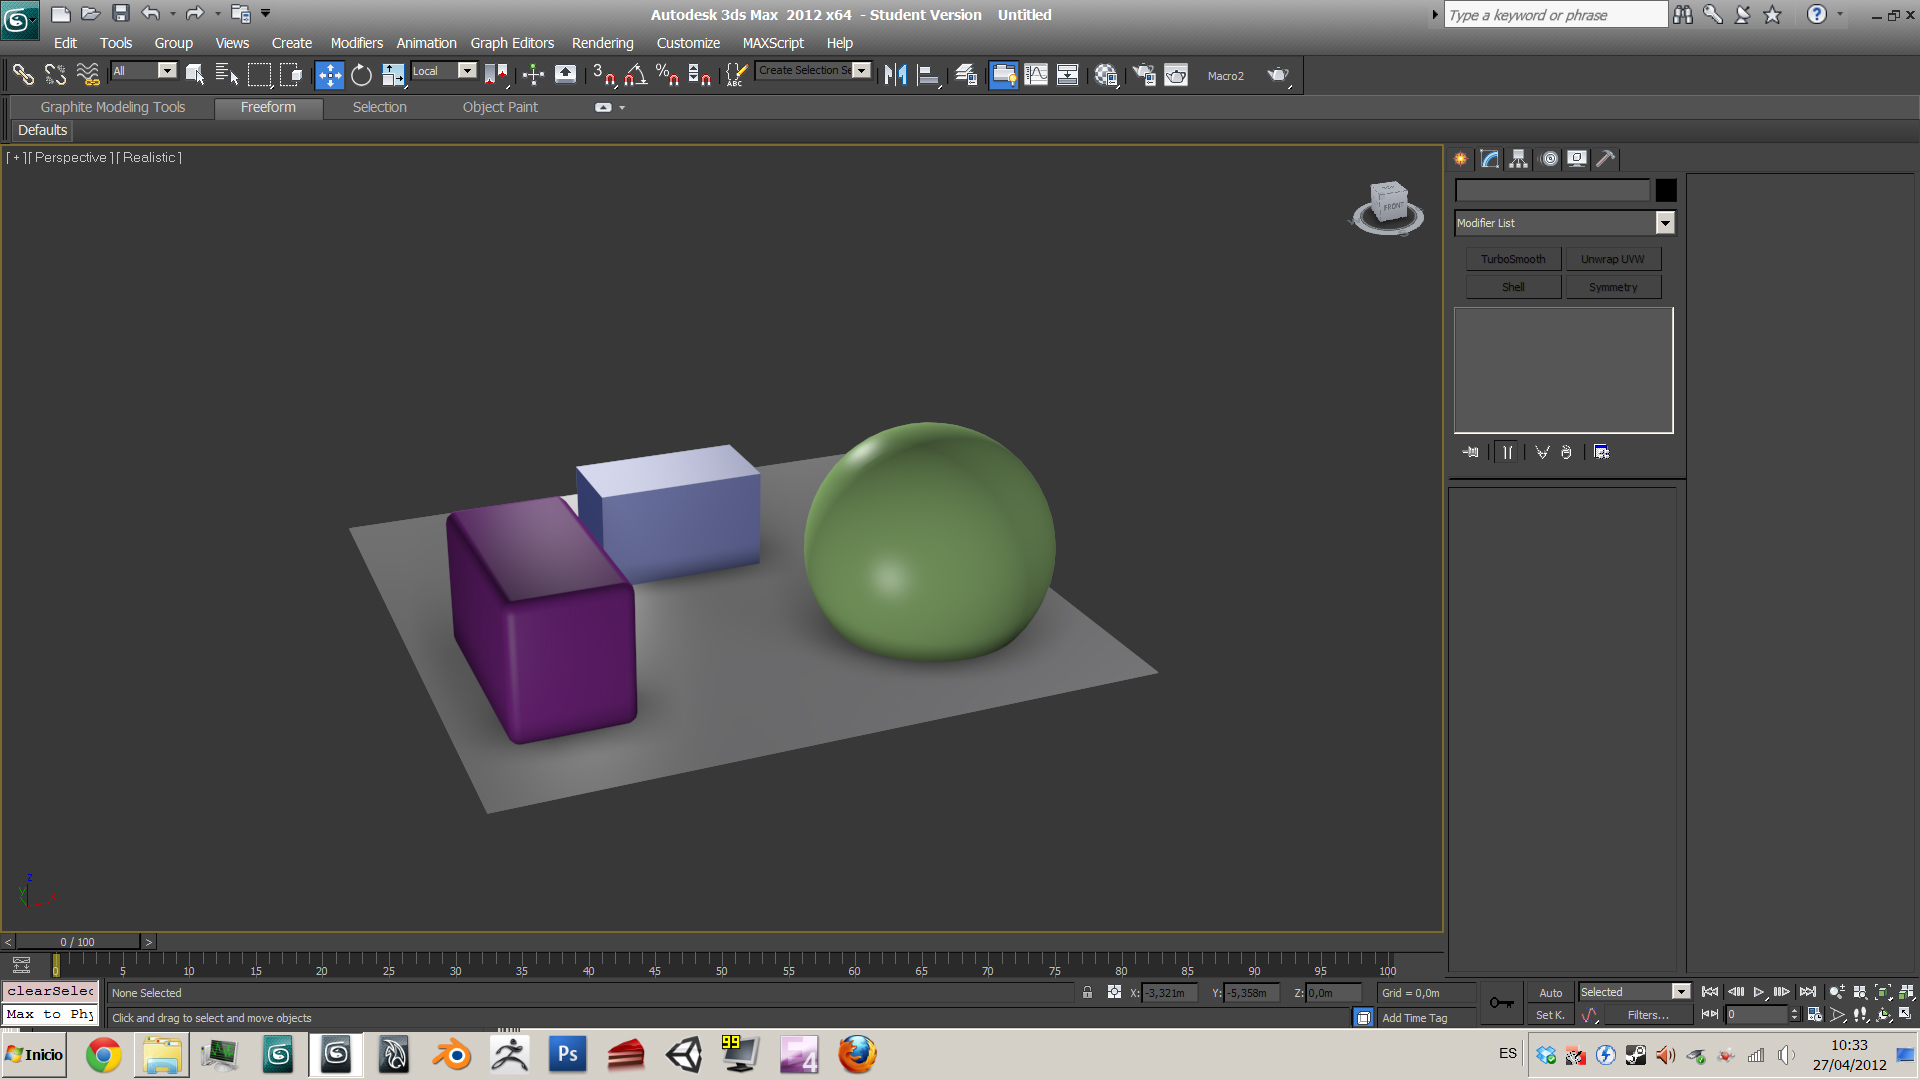Click the TurboSmooth modifier button
This screenshot has height=1080, width=1920.
point(1513,259)
